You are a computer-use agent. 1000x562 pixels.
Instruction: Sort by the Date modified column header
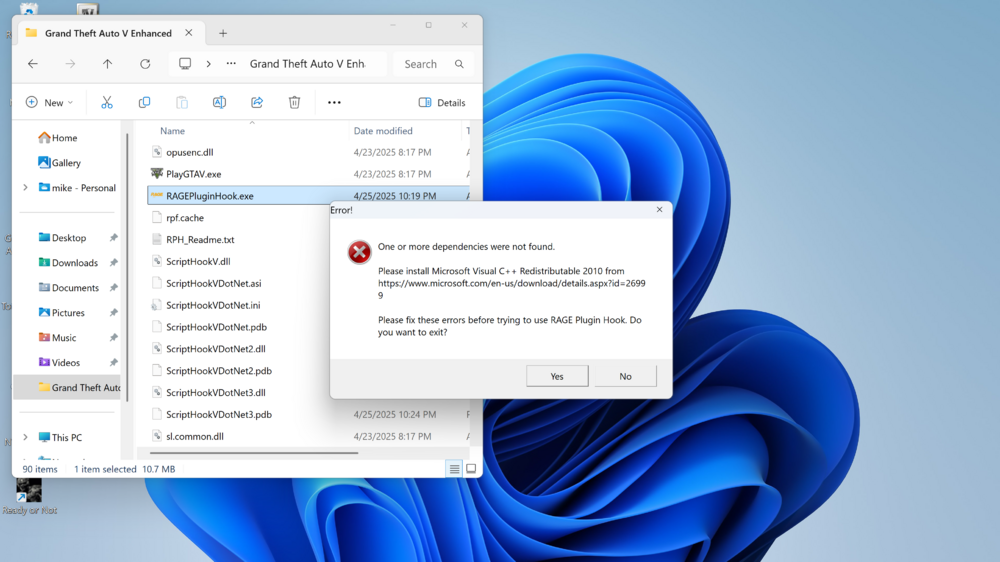pyautogui.click(x=383, y=131)
